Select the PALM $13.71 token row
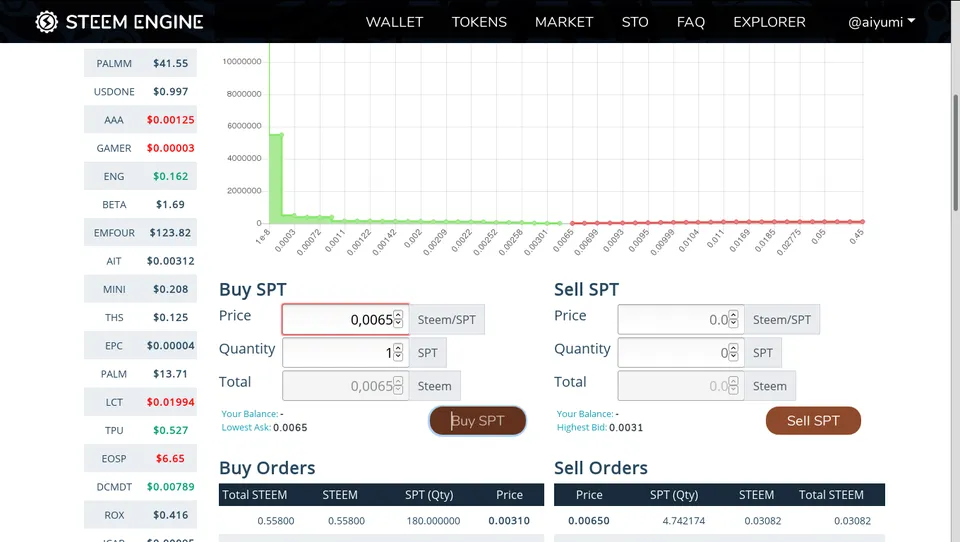960x542 pixels. tap(140, 373)
